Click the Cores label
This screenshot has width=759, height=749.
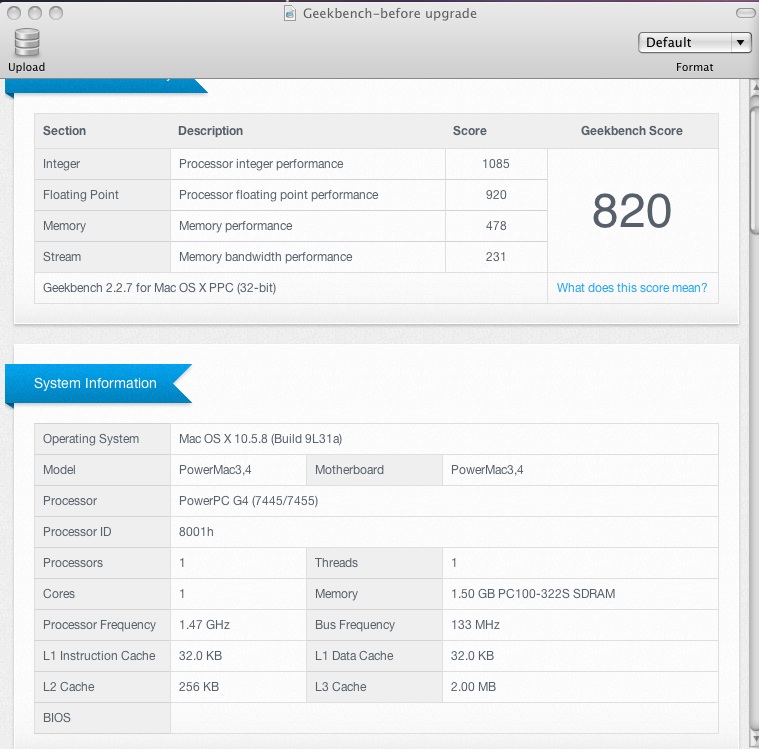59,594
